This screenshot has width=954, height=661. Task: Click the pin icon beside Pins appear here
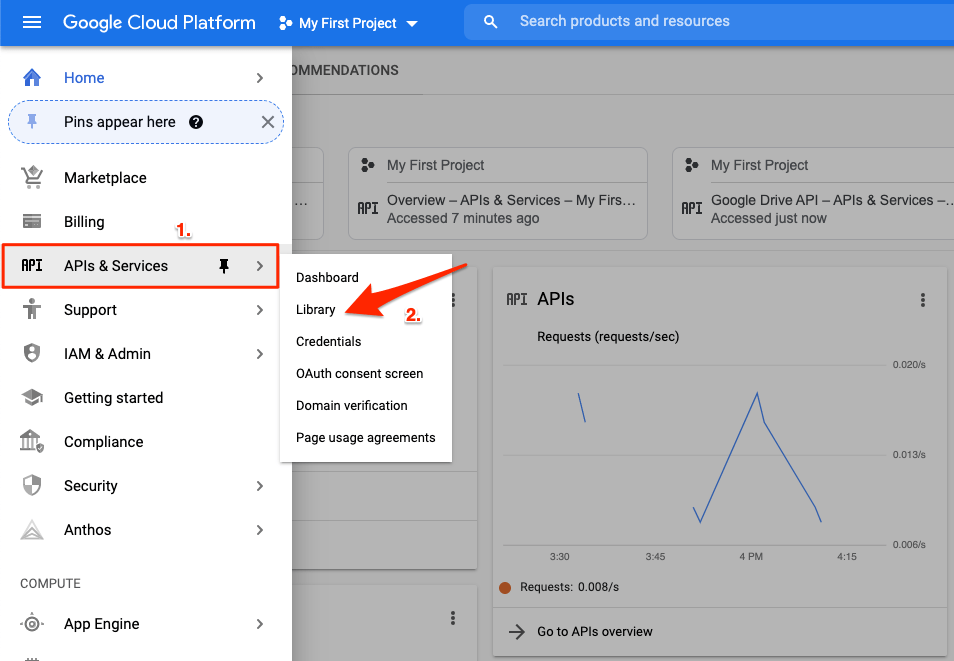[32, 122]
